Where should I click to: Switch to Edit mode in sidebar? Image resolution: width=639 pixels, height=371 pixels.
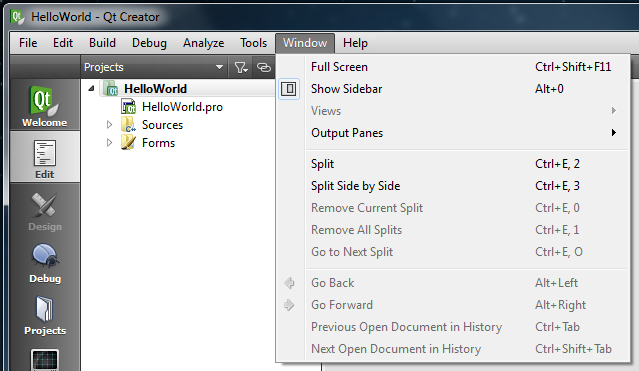tap(44, 157)
